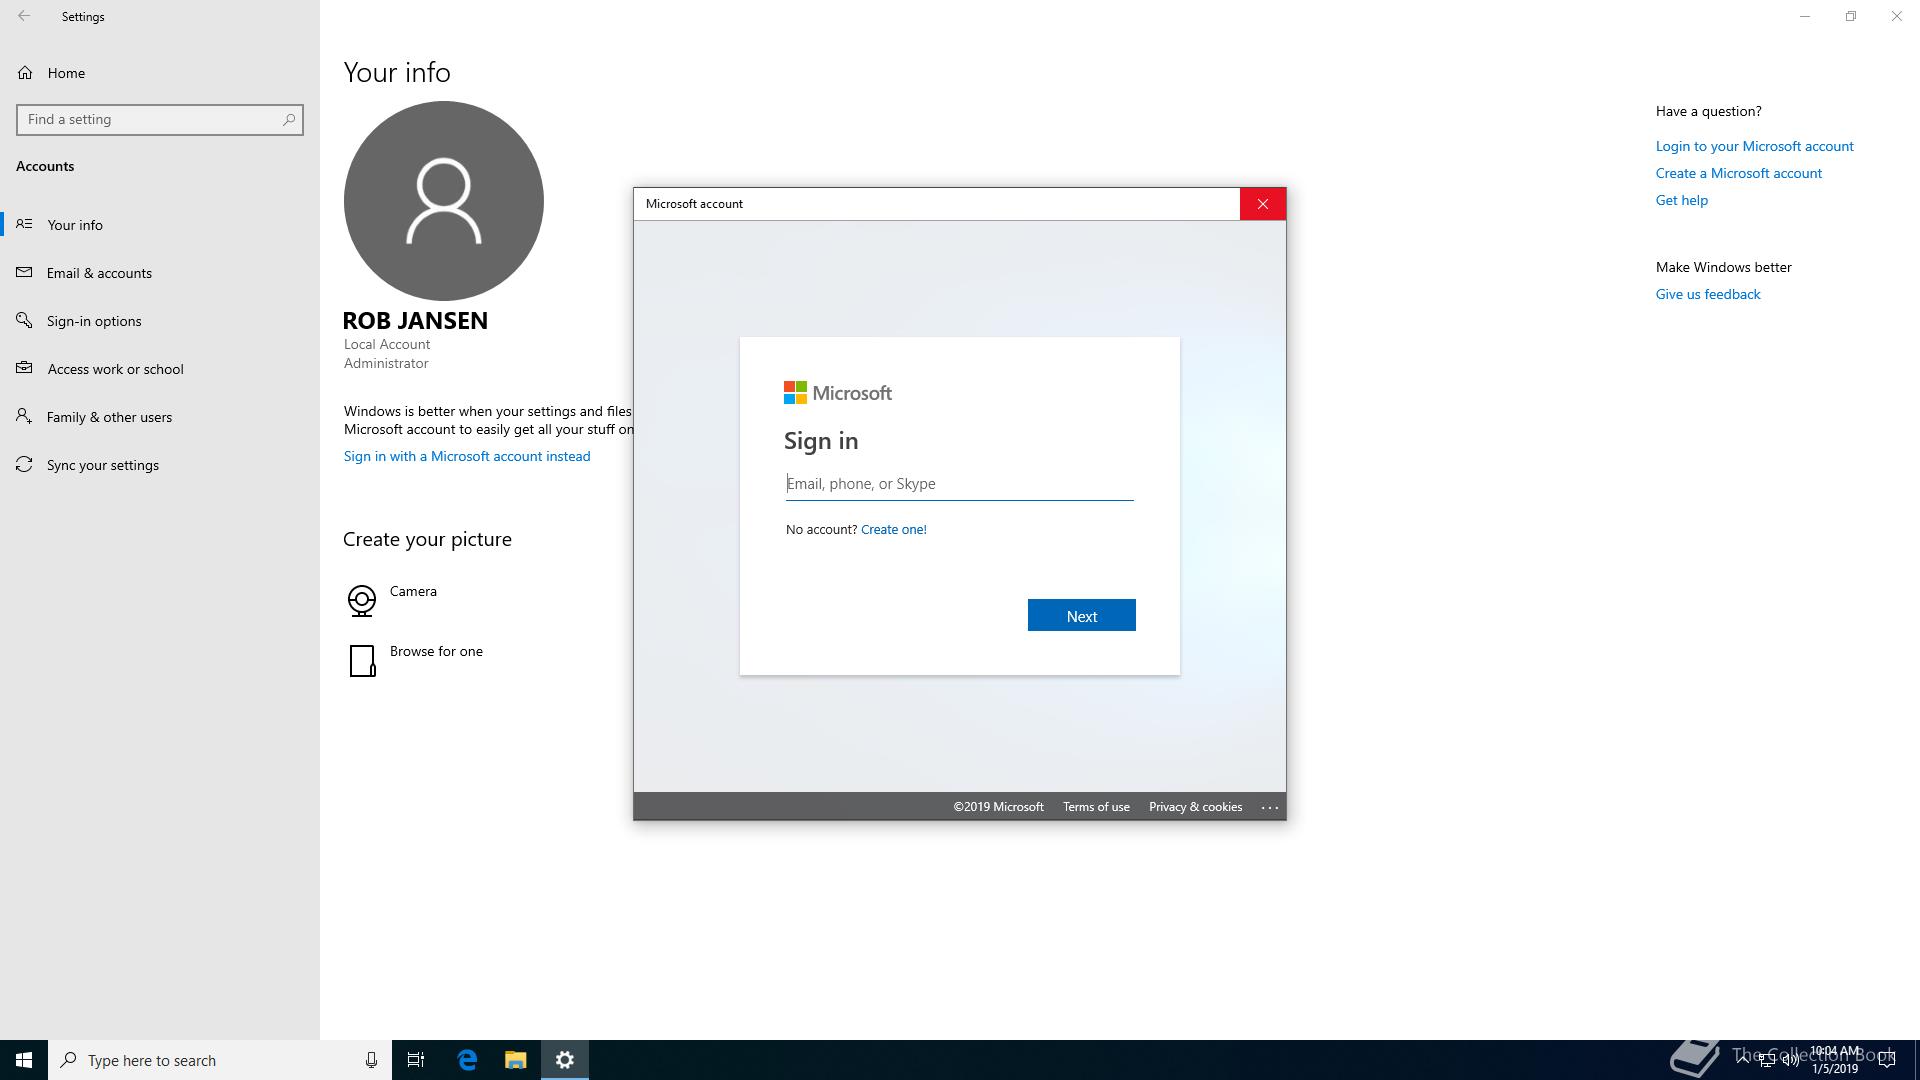The width and height of the screenshot is (1920, 1080).
Task: Click the taskbar Type here to search box
Action: (x=220, y=1060)
